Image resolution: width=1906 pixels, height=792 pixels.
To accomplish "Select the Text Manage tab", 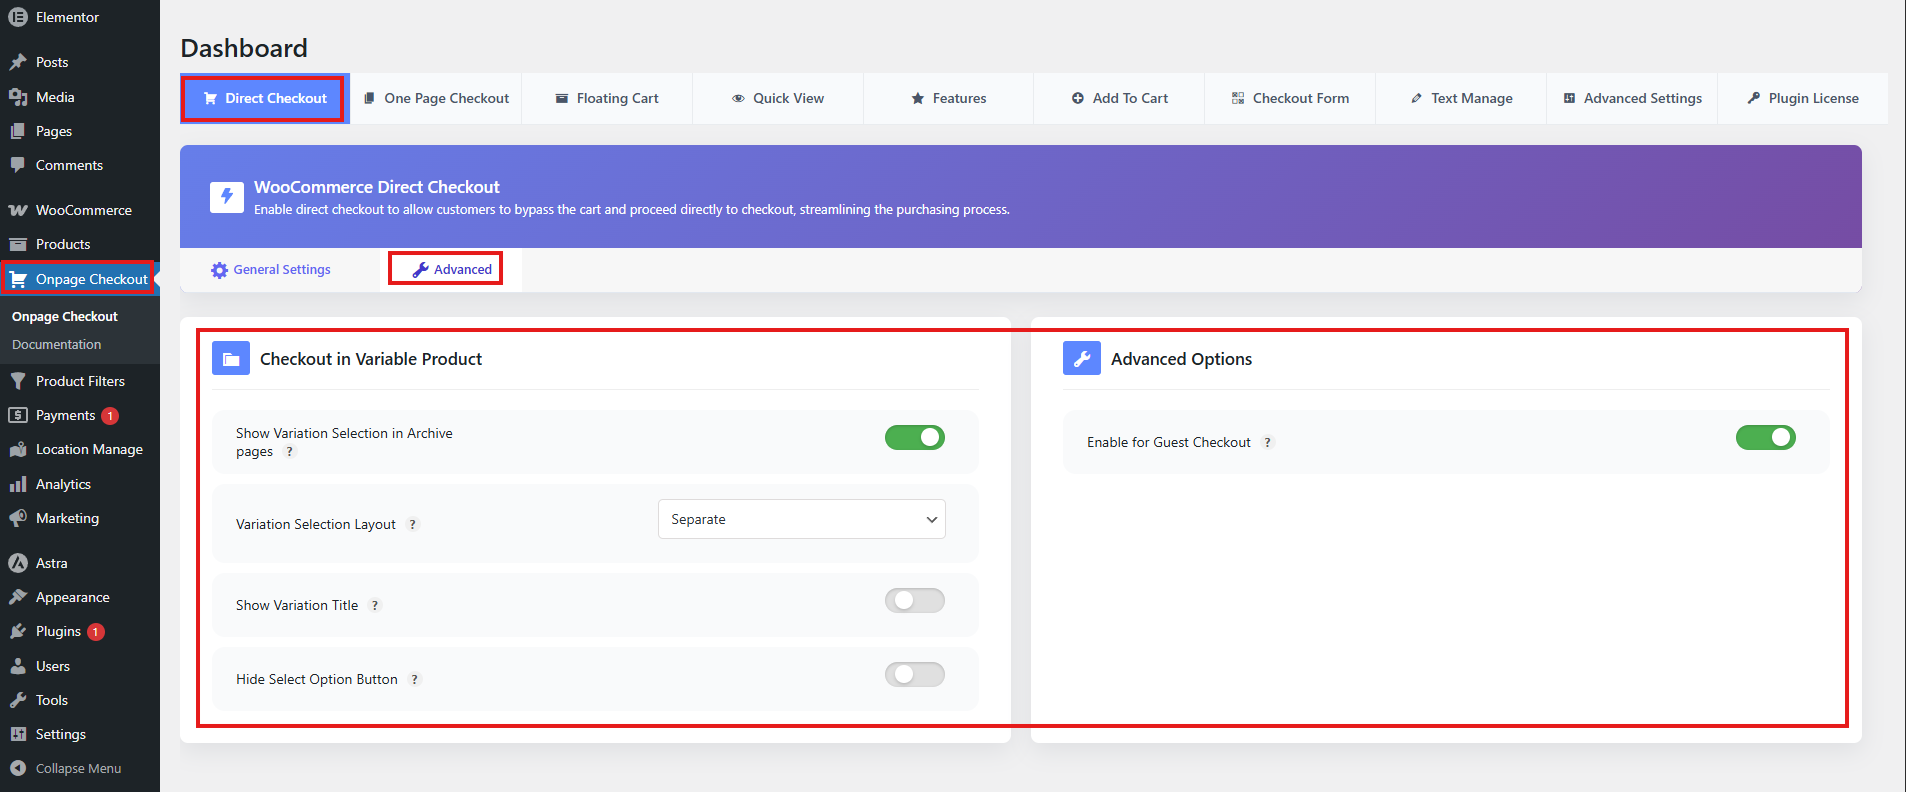I will (x=1461, y=98).
